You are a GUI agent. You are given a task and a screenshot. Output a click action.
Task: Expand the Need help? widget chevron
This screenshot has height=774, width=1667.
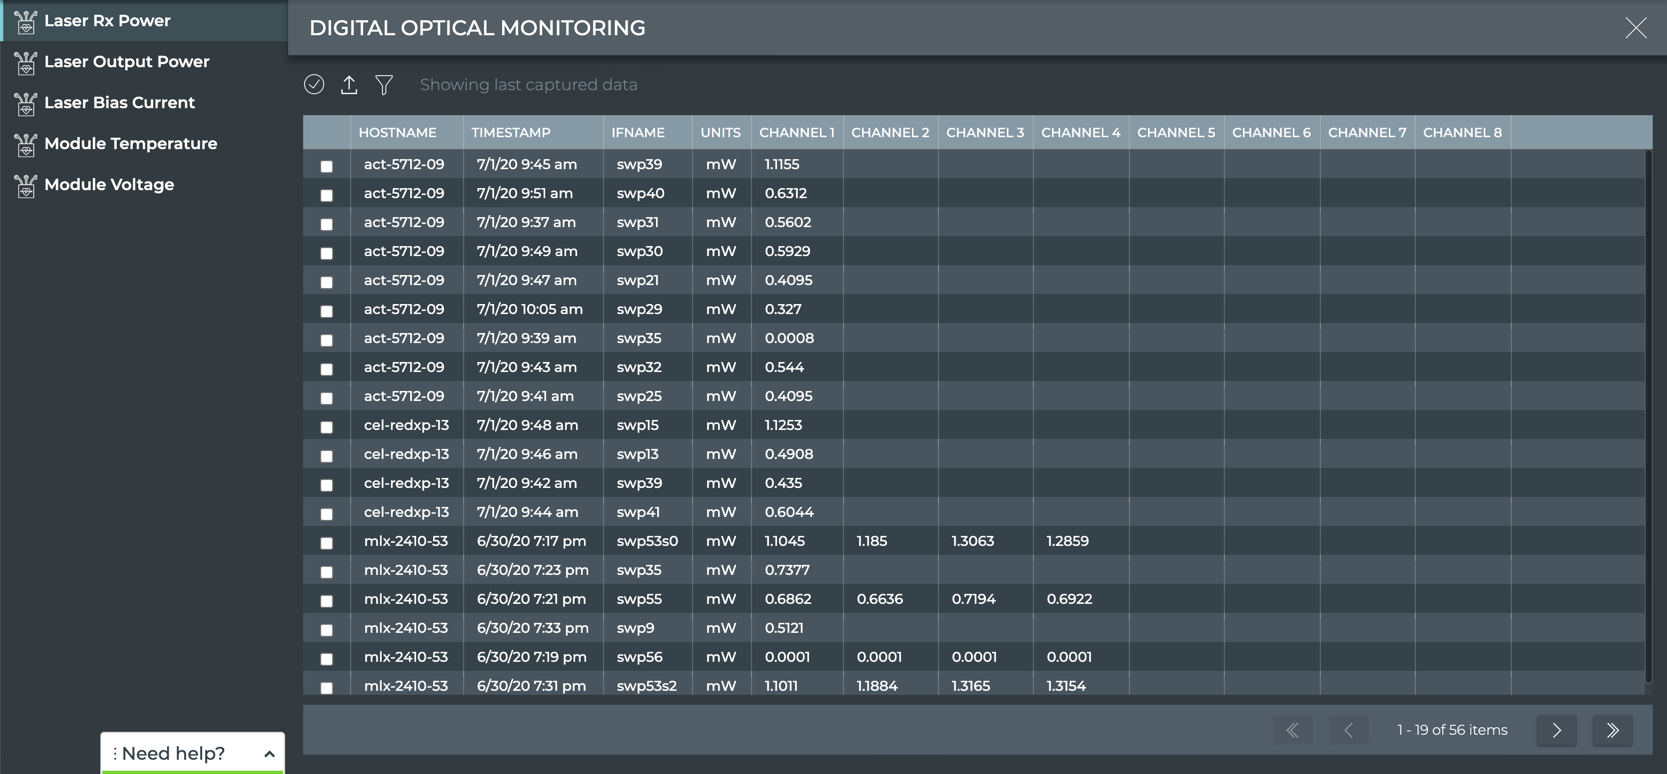coord(269,754)
